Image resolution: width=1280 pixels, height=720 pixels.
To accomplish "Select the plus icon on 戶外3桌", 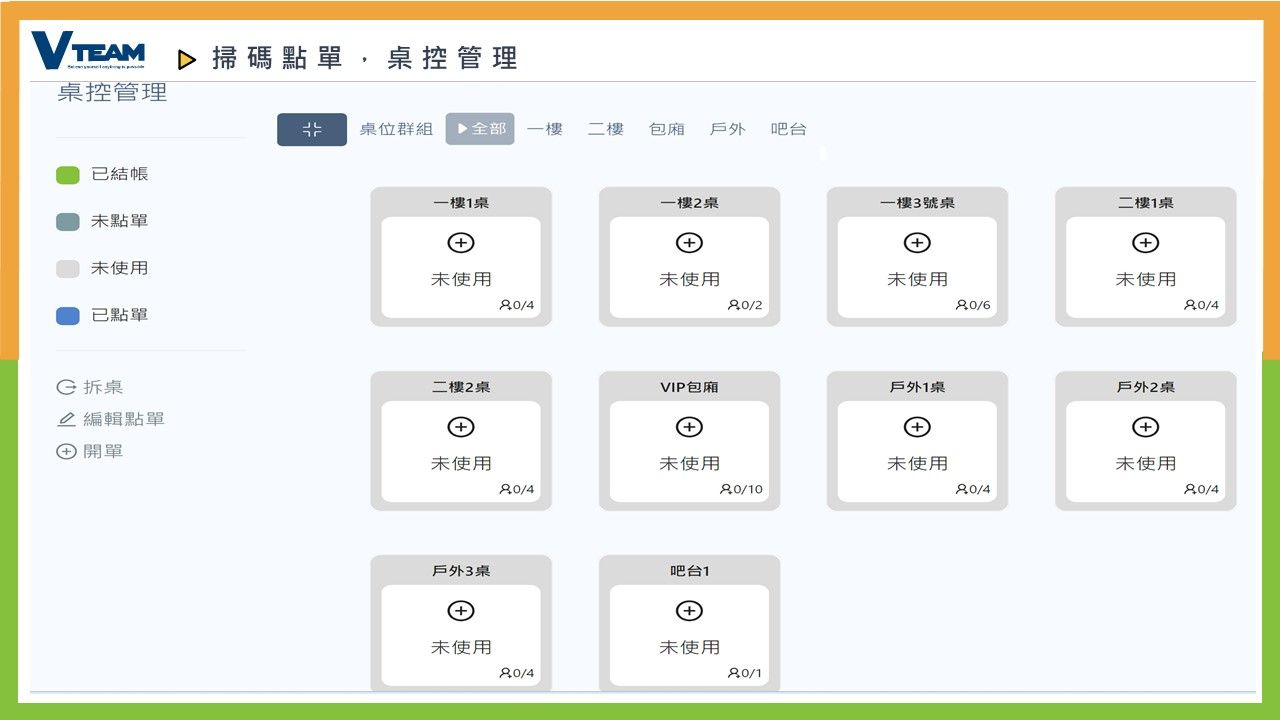I will tap(460, 610).
